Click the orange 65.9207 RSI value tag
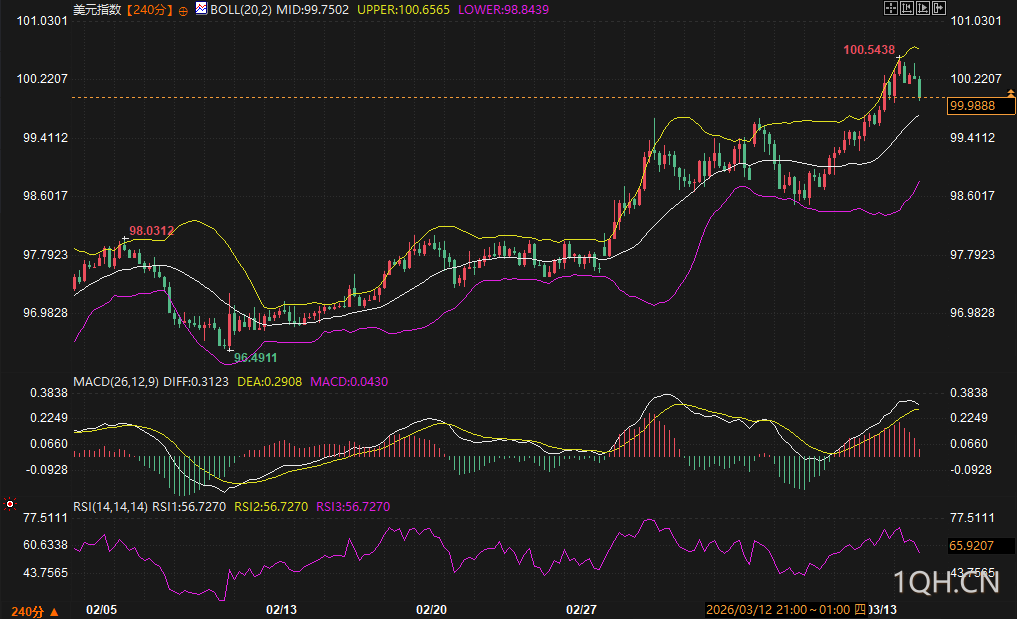This screenshot has height=619, width=1017. pos(972,546)
